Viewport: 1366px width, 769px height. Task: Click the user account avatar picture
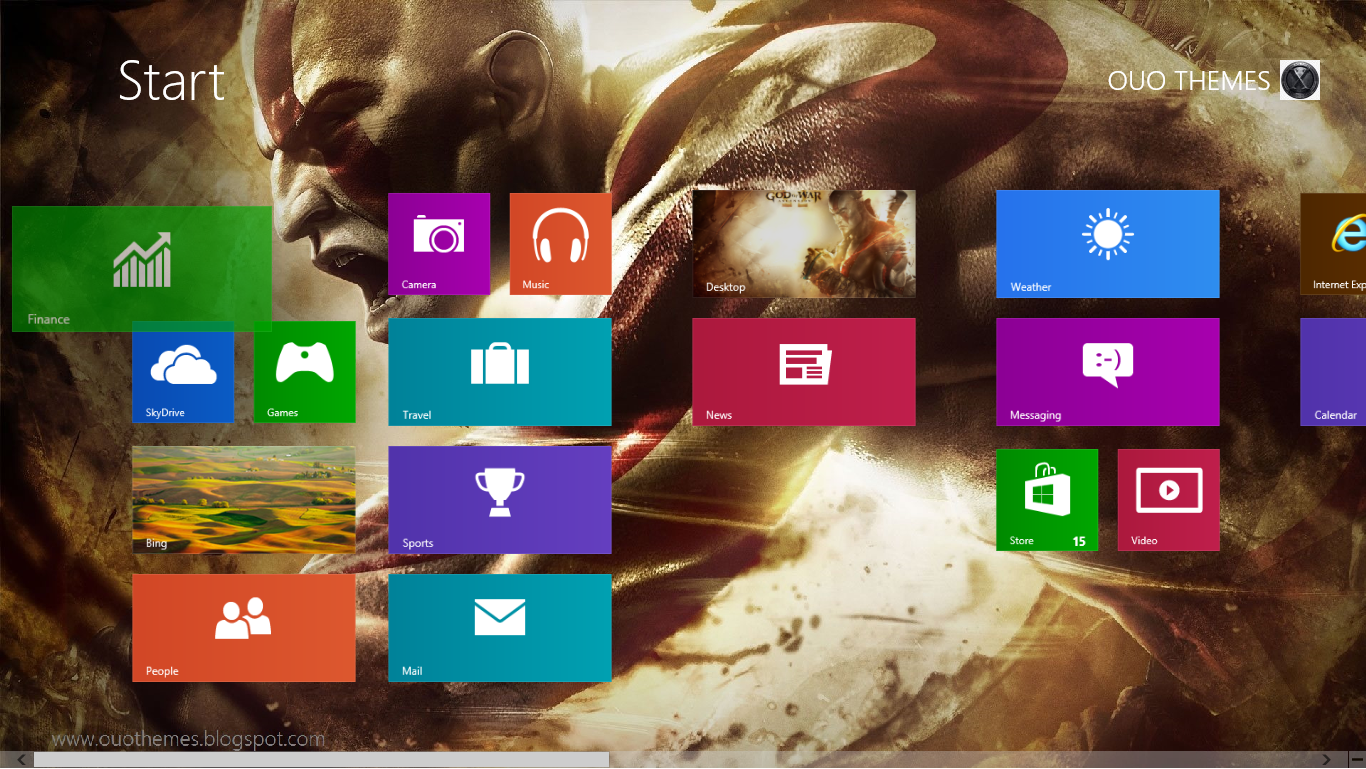tap(1300, 80)
